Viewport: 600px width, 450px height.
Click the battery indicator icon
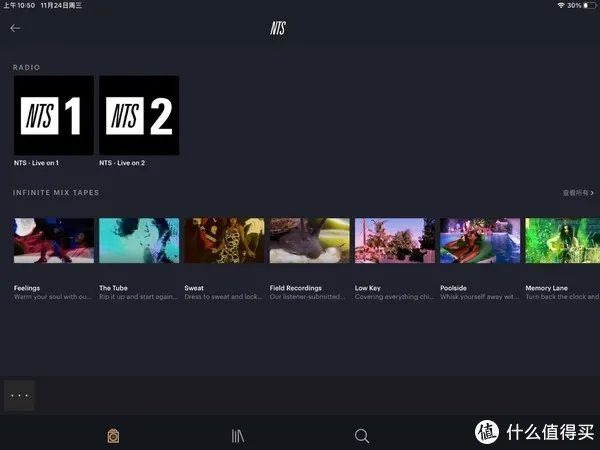[x=590, y=5]
